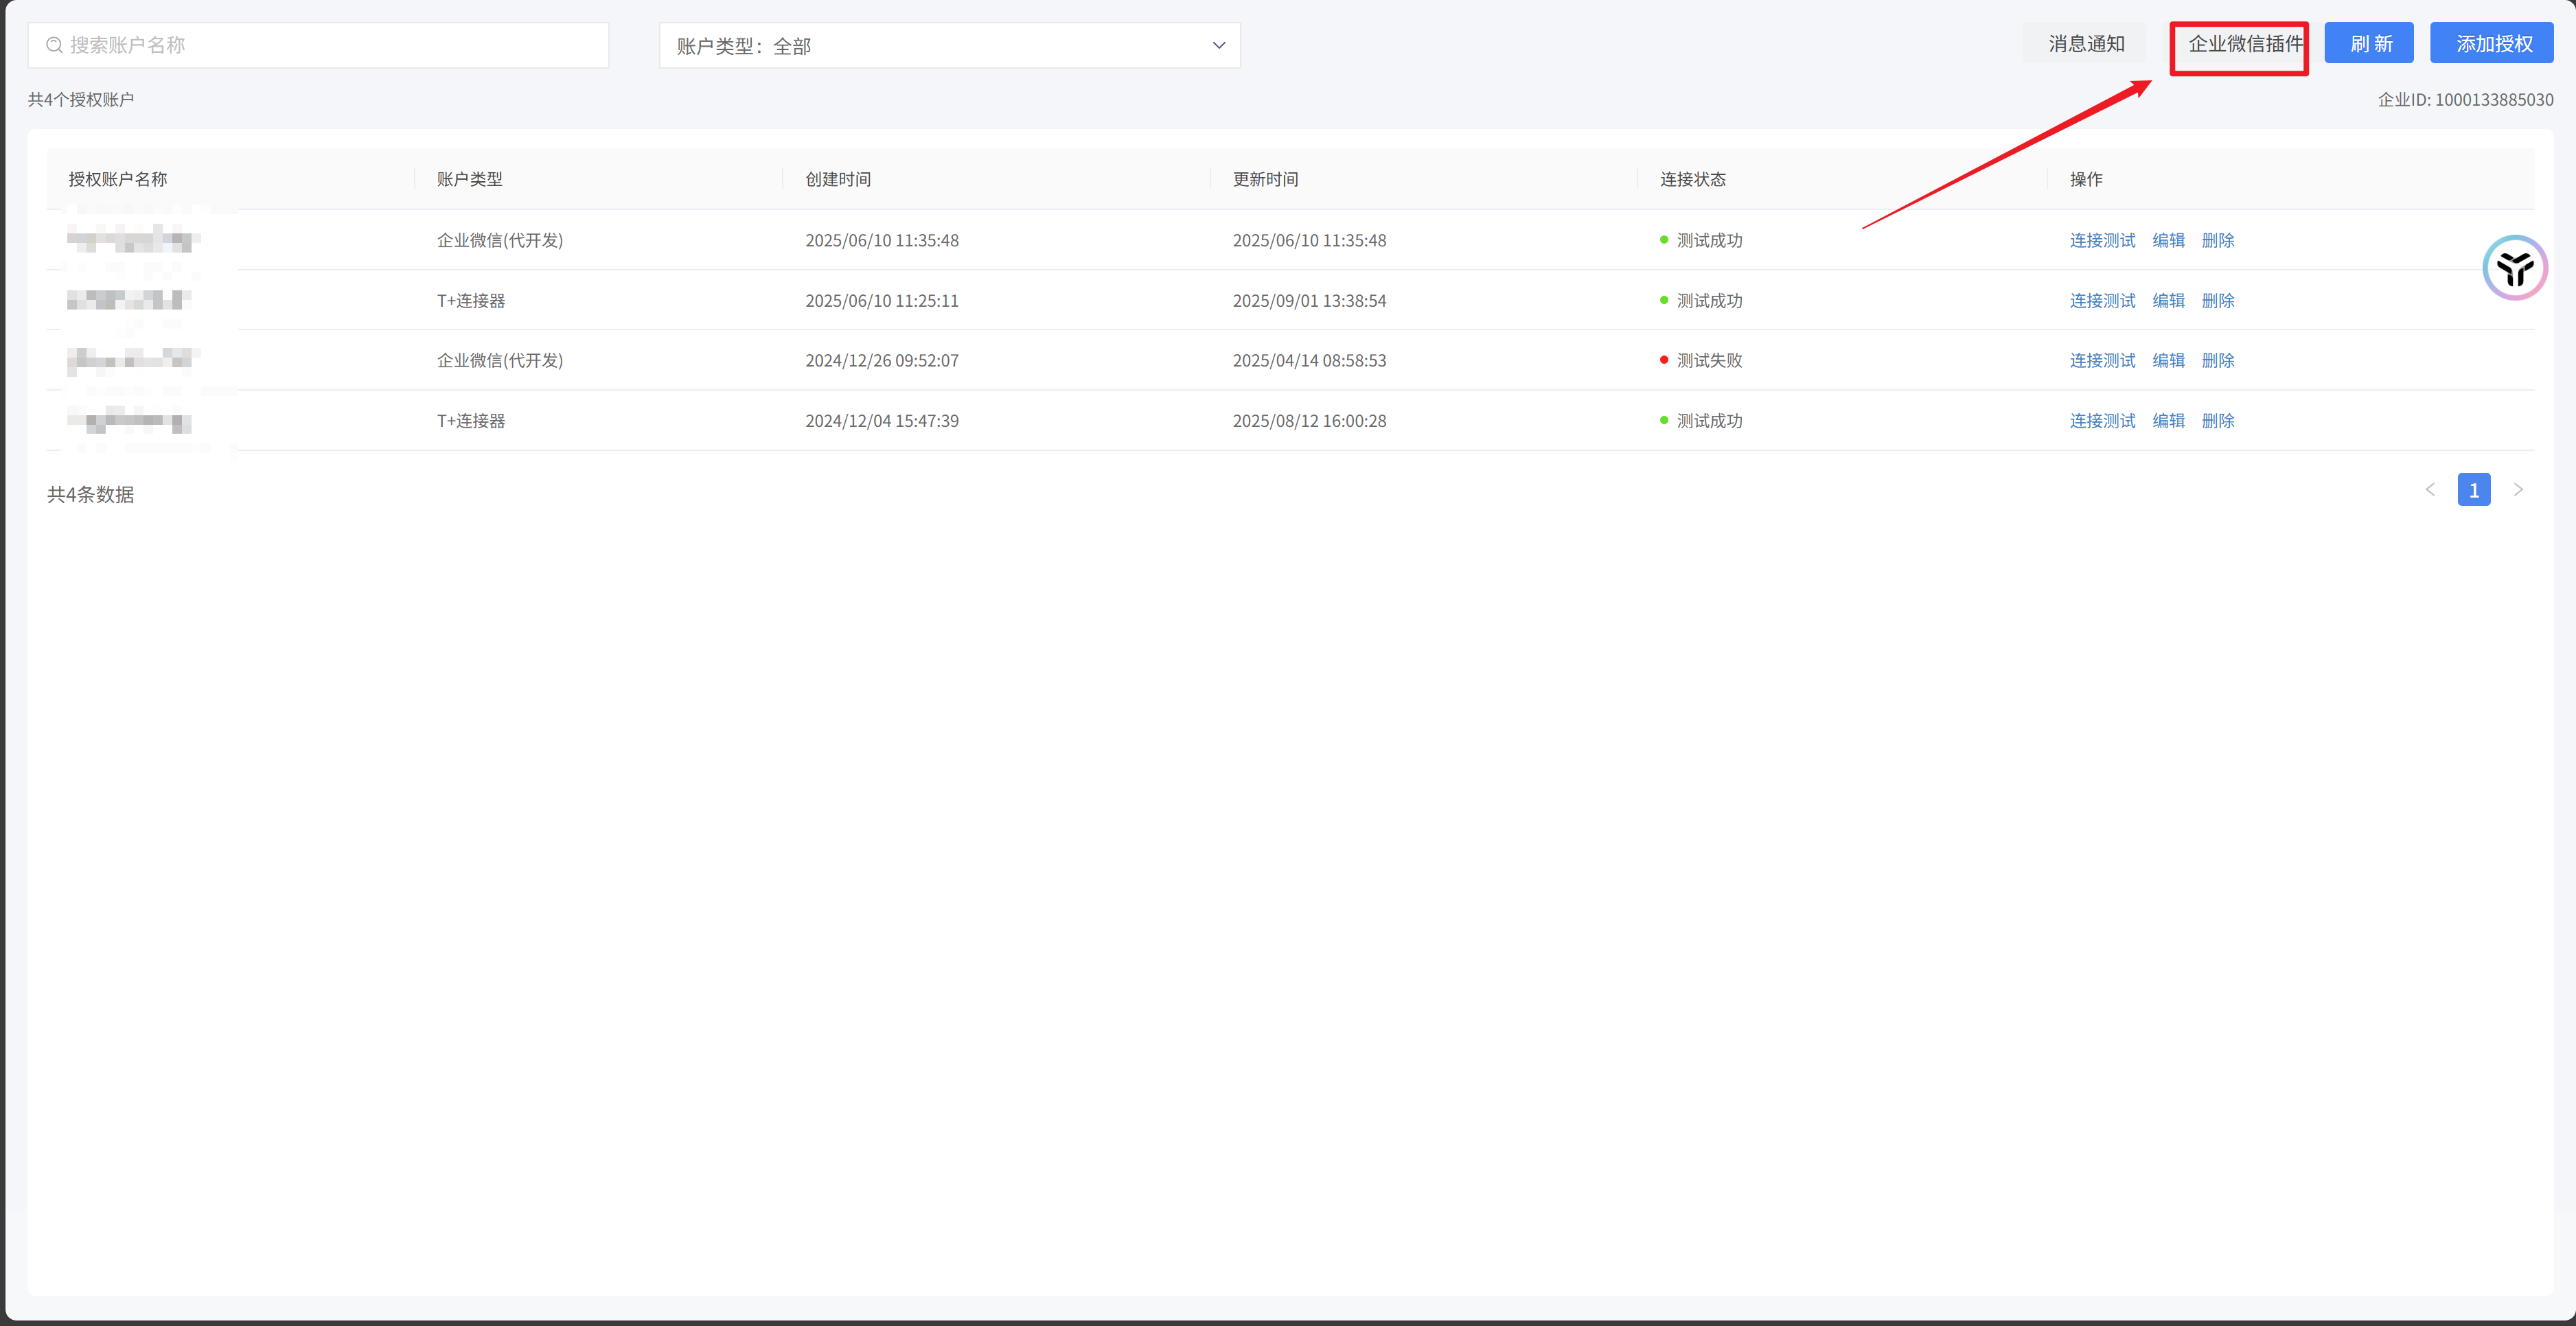Click the 连接状态 column header
Screen dimensions: 2576x1326
point(1693,179)
